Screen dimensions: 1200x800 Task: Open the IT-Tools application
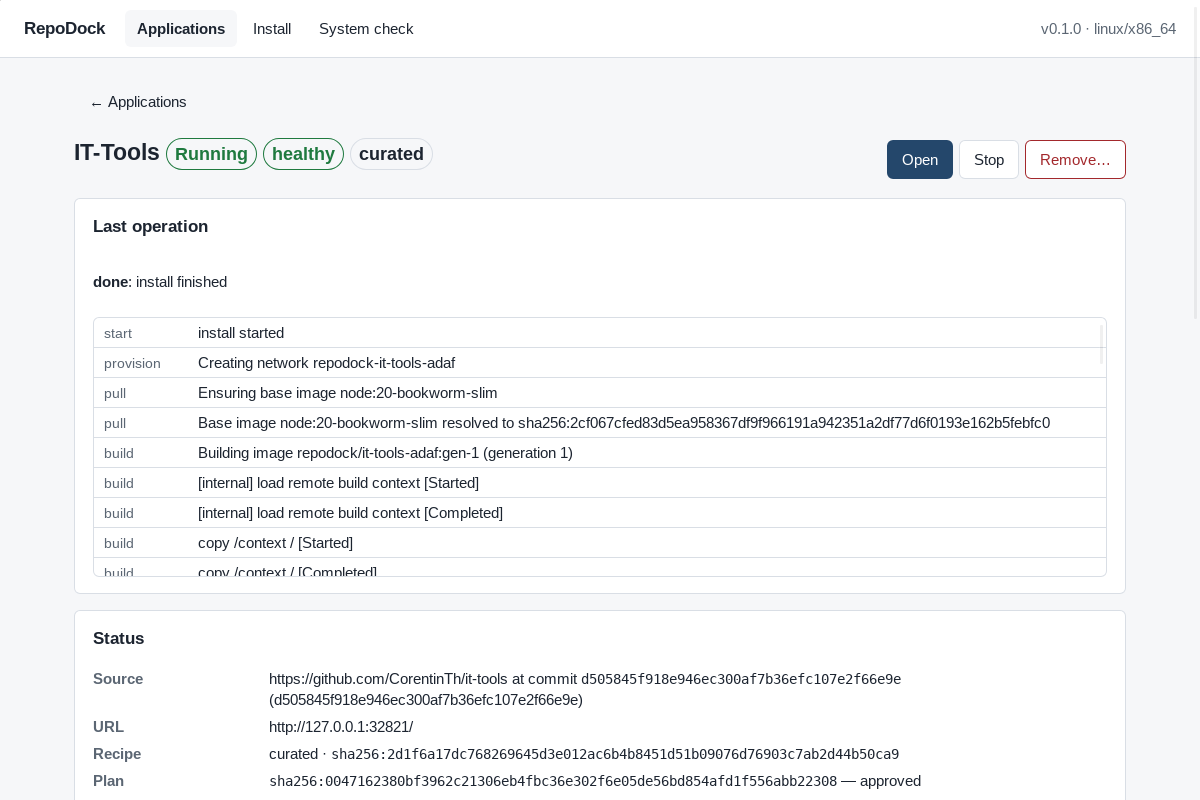point(920,160)
